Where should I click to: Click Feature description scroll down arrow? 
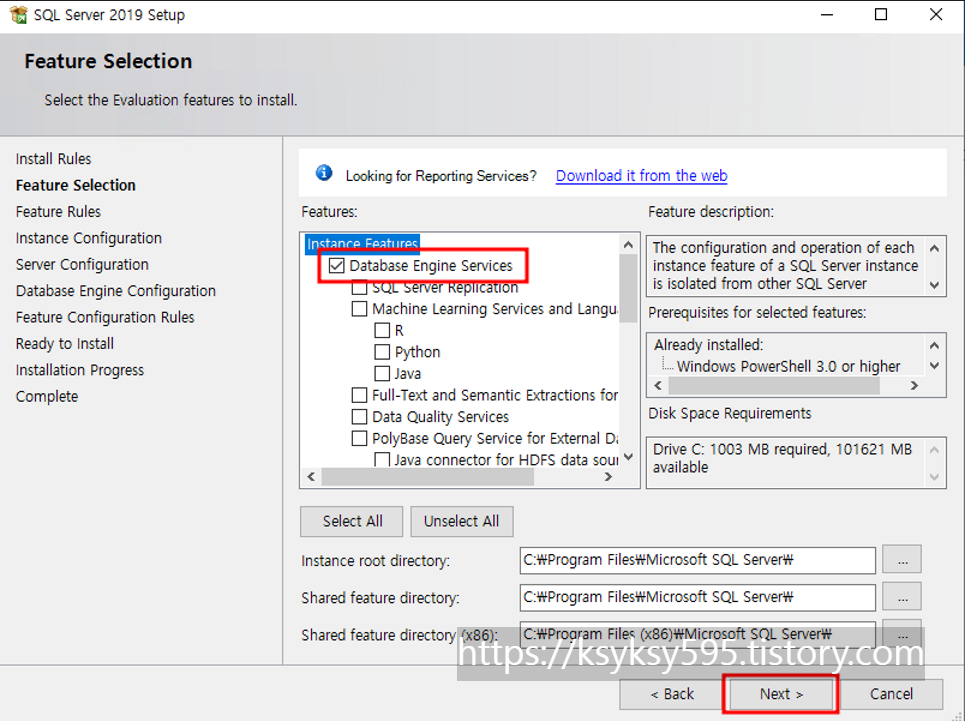click(x=934, y=285)
